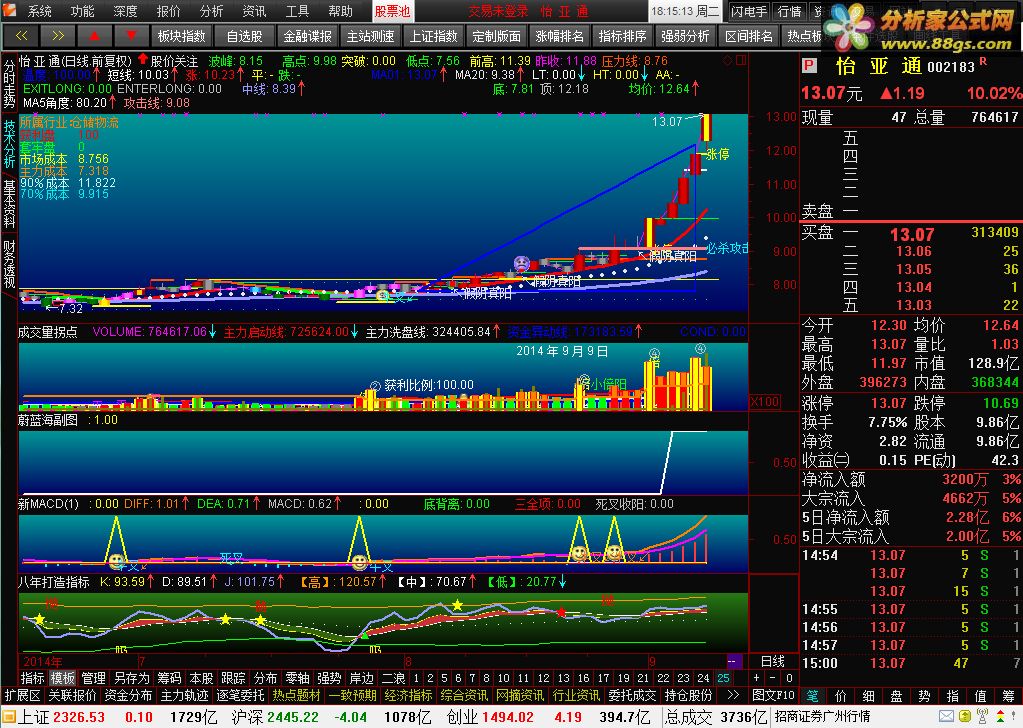Open the 功能 menu
This screenshot has height=728, width=1023.
(x=83, y=11)
